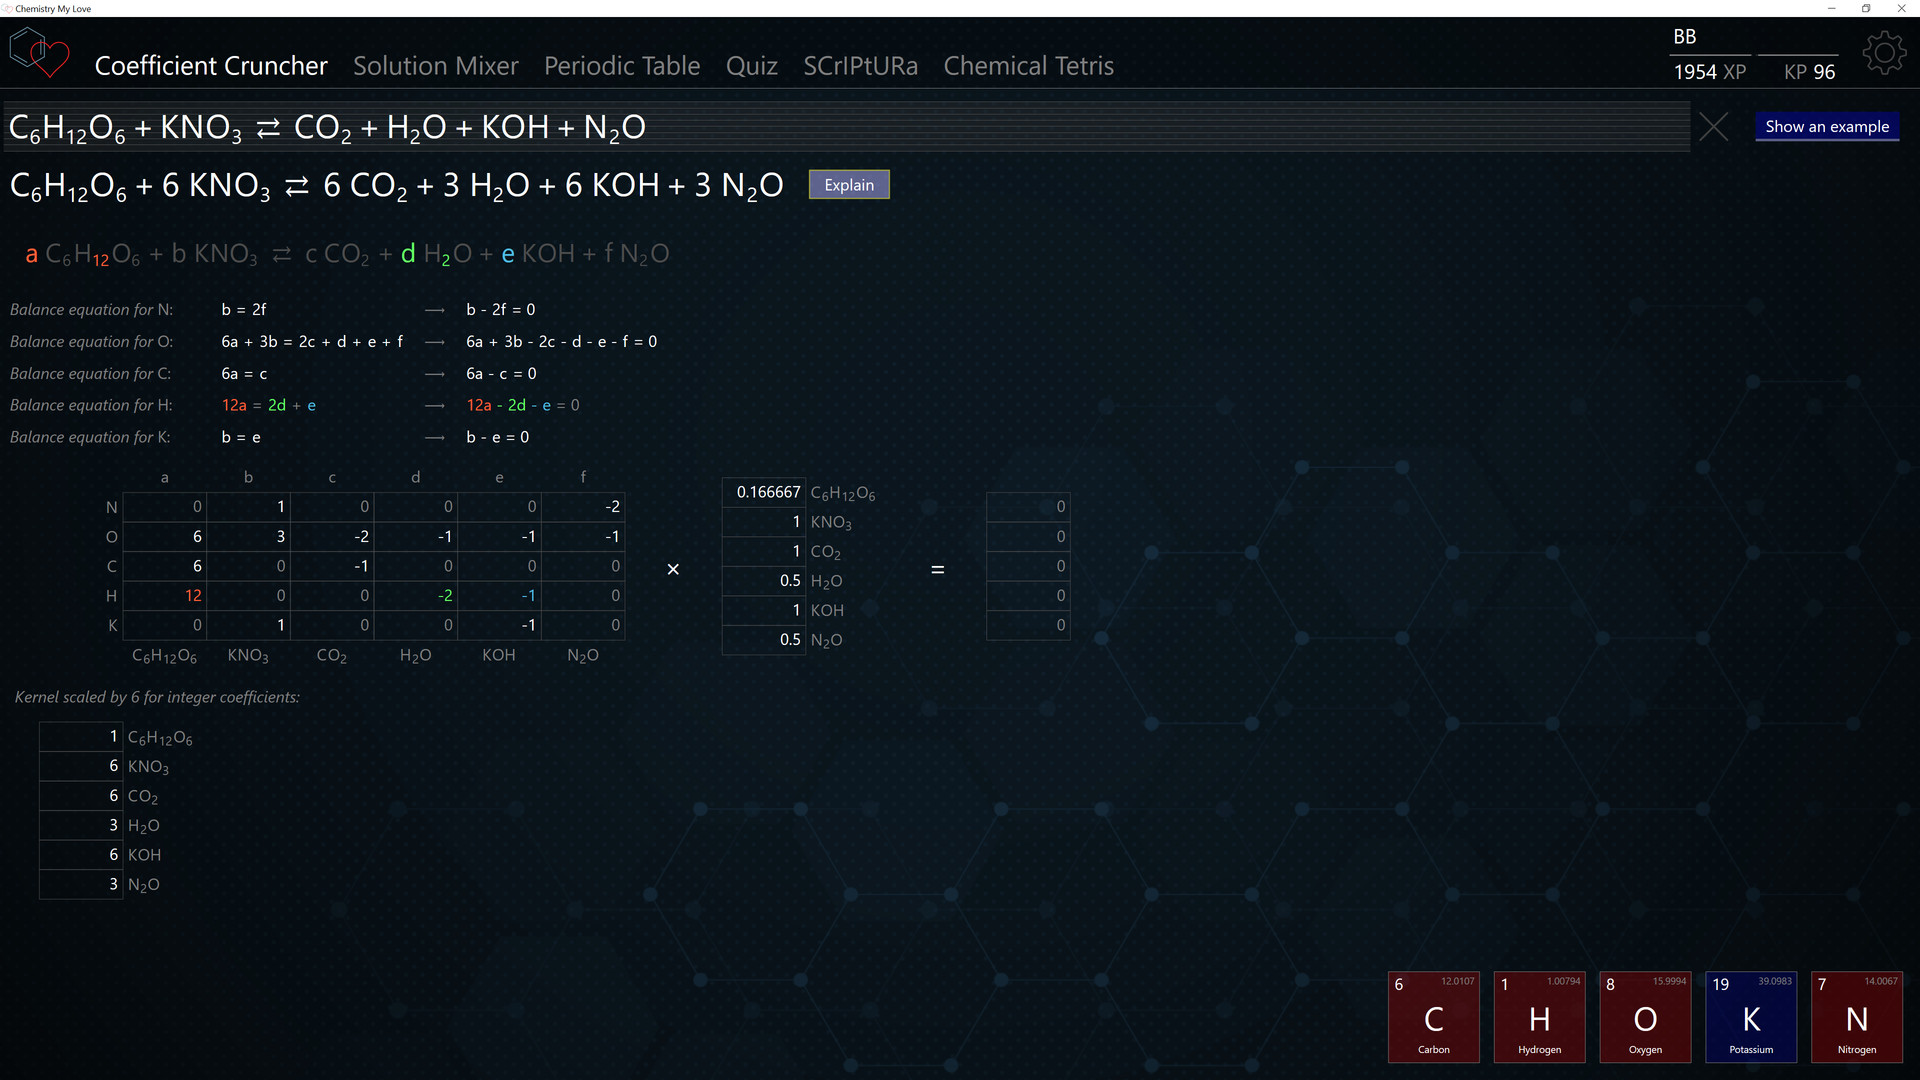
Task: Open Chemical Tetris game mode
Action: 1027,65
